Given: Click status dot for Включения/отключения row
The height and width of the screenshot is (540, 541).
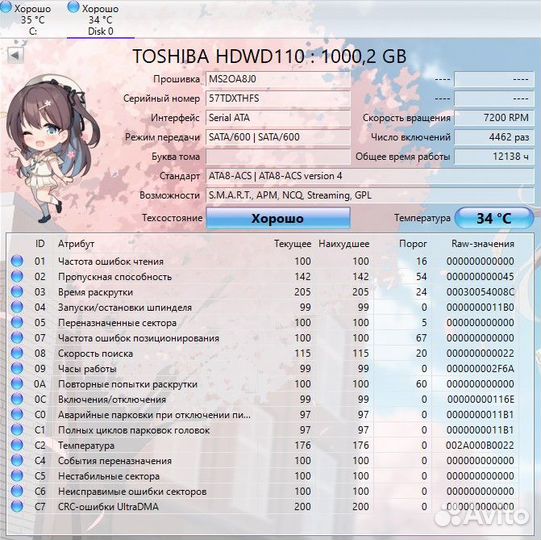Looking at the screenshot, I should [x=17, y=399].
